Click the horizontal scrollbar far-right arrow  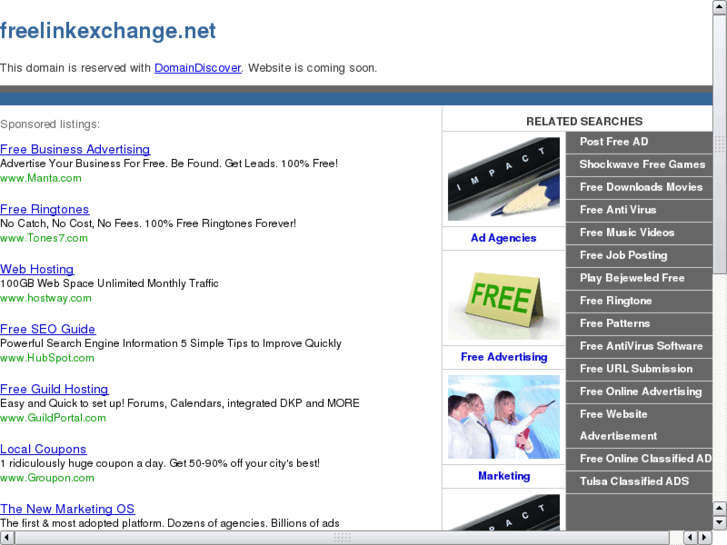click(x=705, y=538)
